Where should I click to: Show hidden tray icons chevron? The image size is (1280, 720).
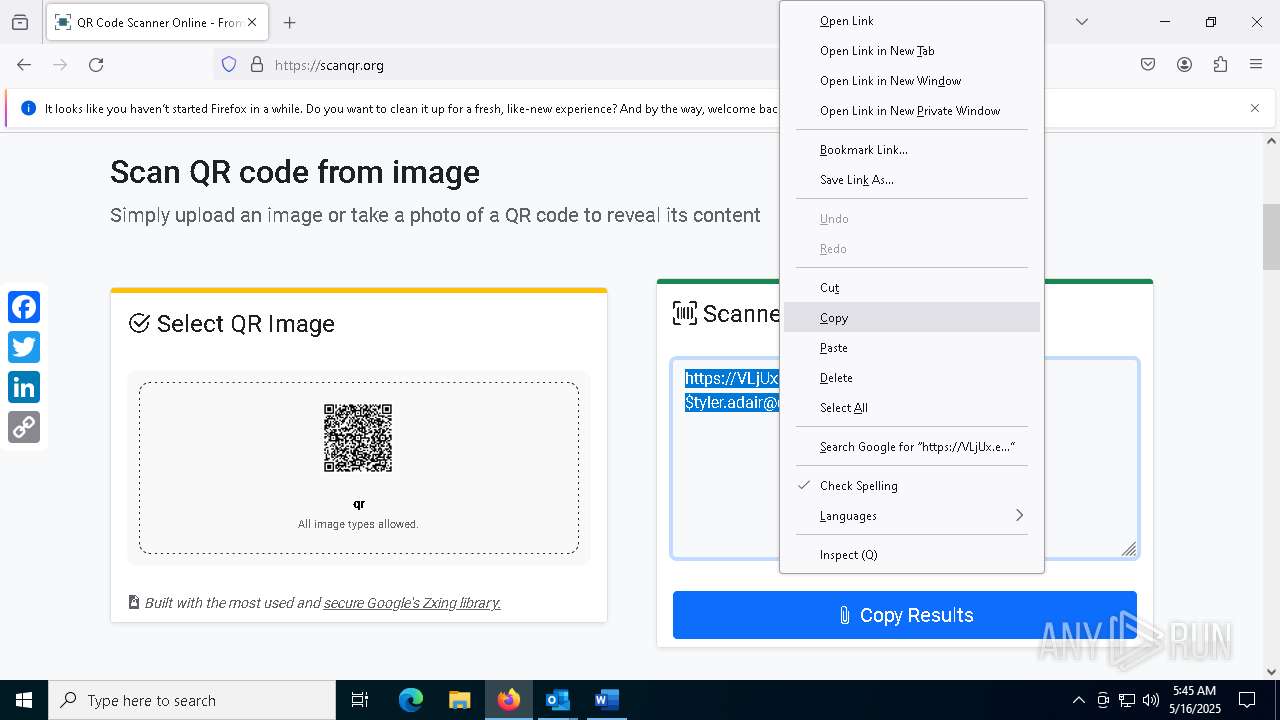[x=1078, y=700]
